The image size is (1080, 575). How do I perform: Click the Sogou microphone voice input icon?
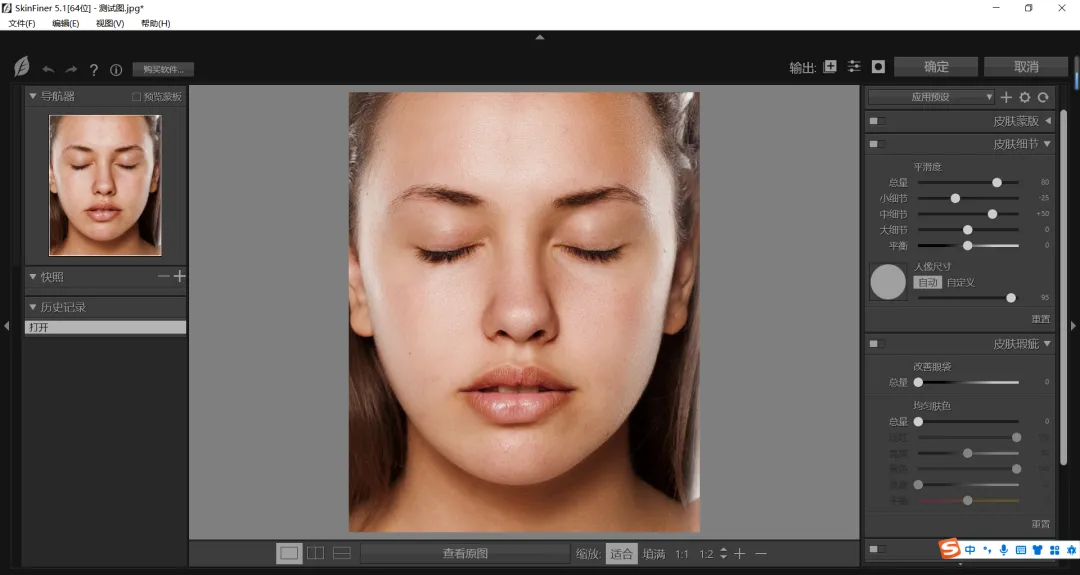click(x=1004, y=550)
